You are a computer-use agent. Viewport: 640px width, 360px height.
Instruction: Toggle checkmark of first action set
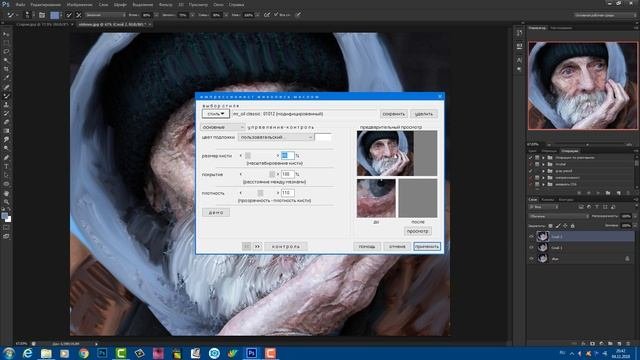coord(531,158)
